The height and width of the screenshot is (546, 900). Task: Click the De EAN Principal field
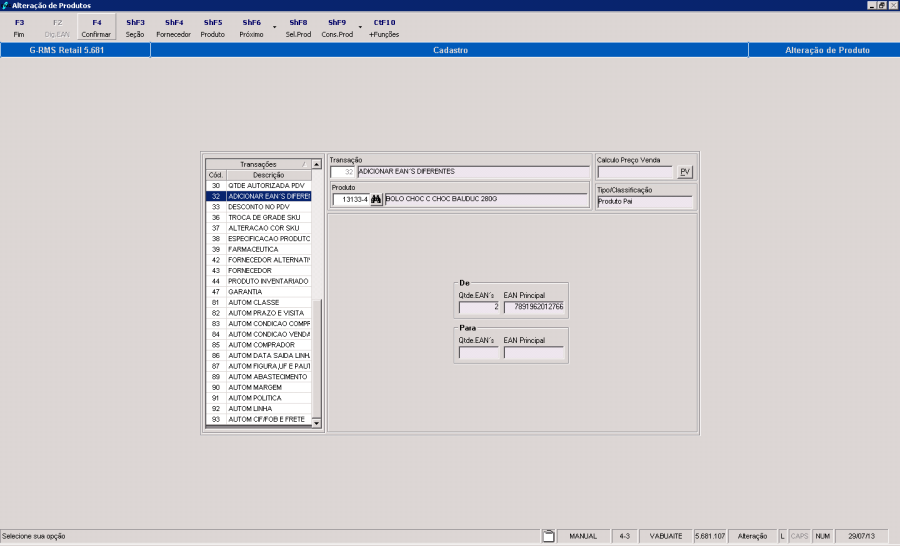tap(534, 307)
